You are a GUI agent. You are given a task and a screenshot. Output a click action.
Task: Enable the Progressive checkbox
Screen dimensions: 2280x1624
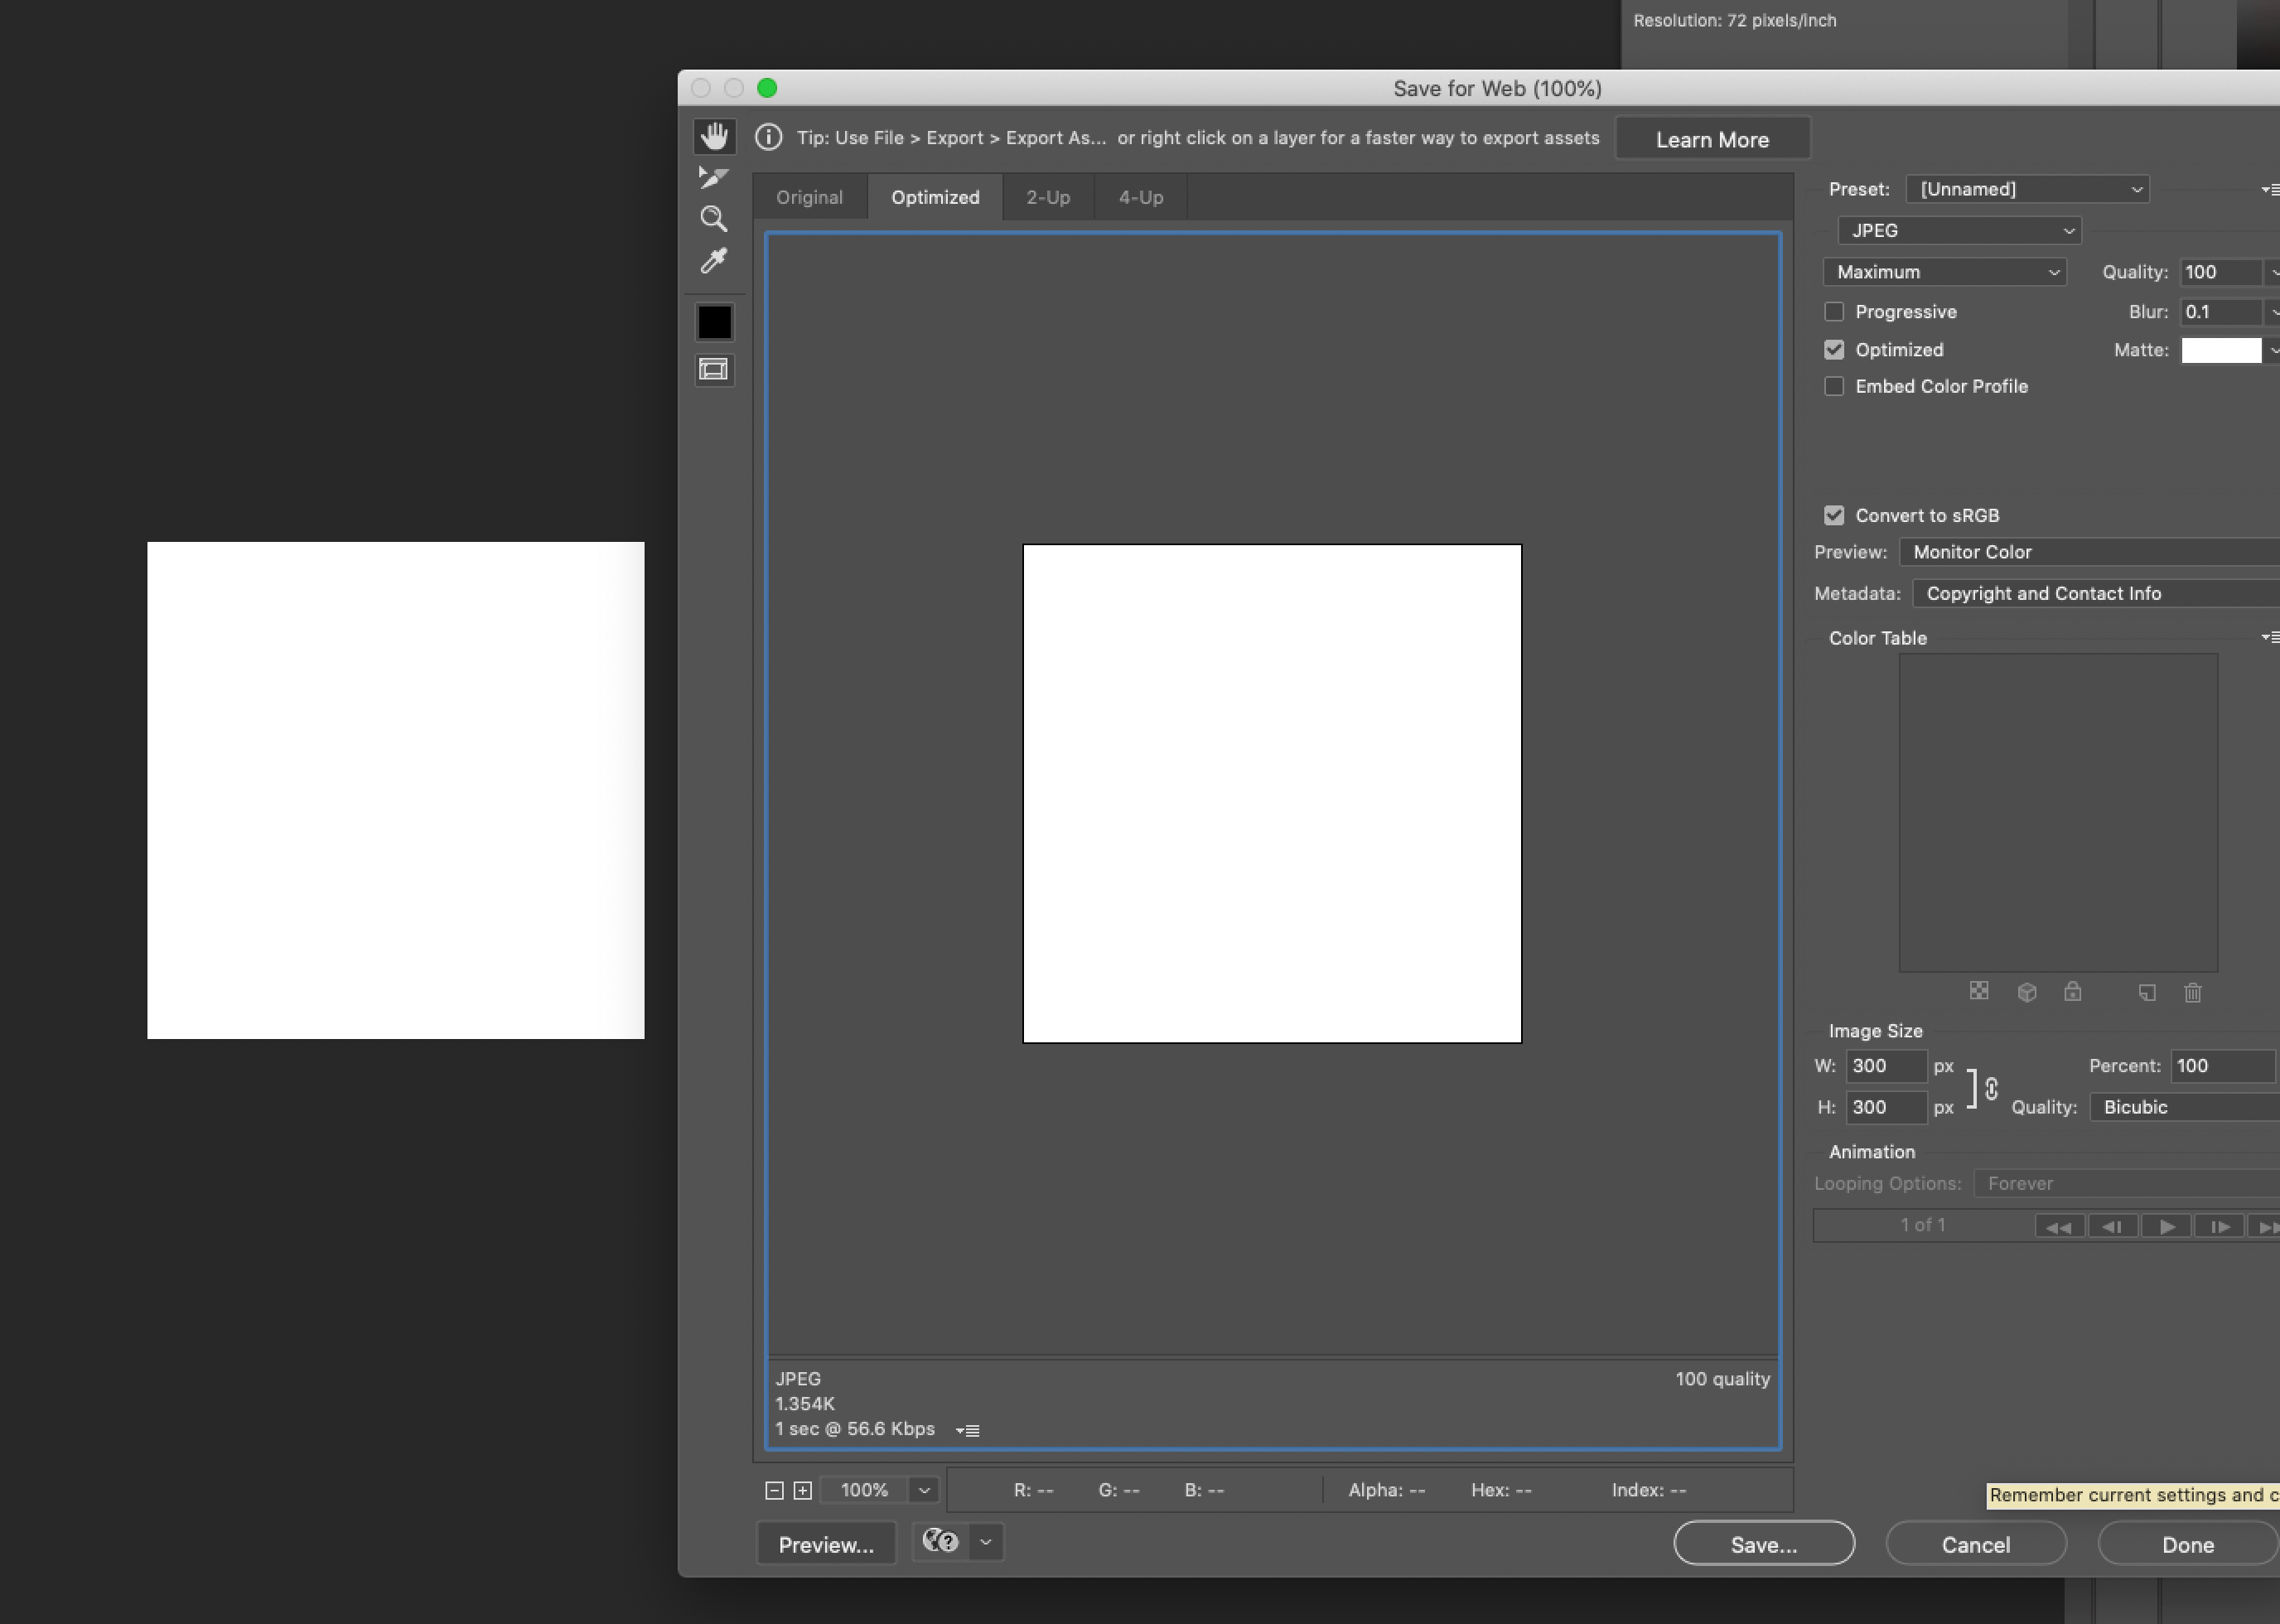[x=1835, y=311]
